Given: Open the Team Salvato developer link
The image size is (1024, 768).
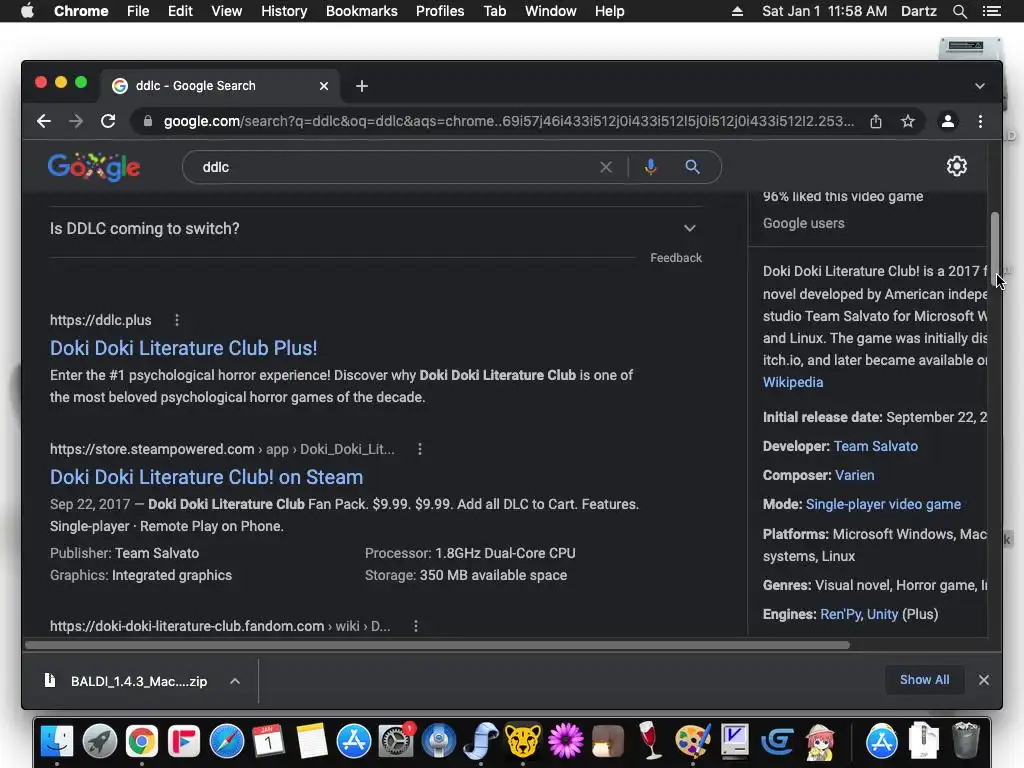Looking at the screenshot, I should [x=876, y=447].
